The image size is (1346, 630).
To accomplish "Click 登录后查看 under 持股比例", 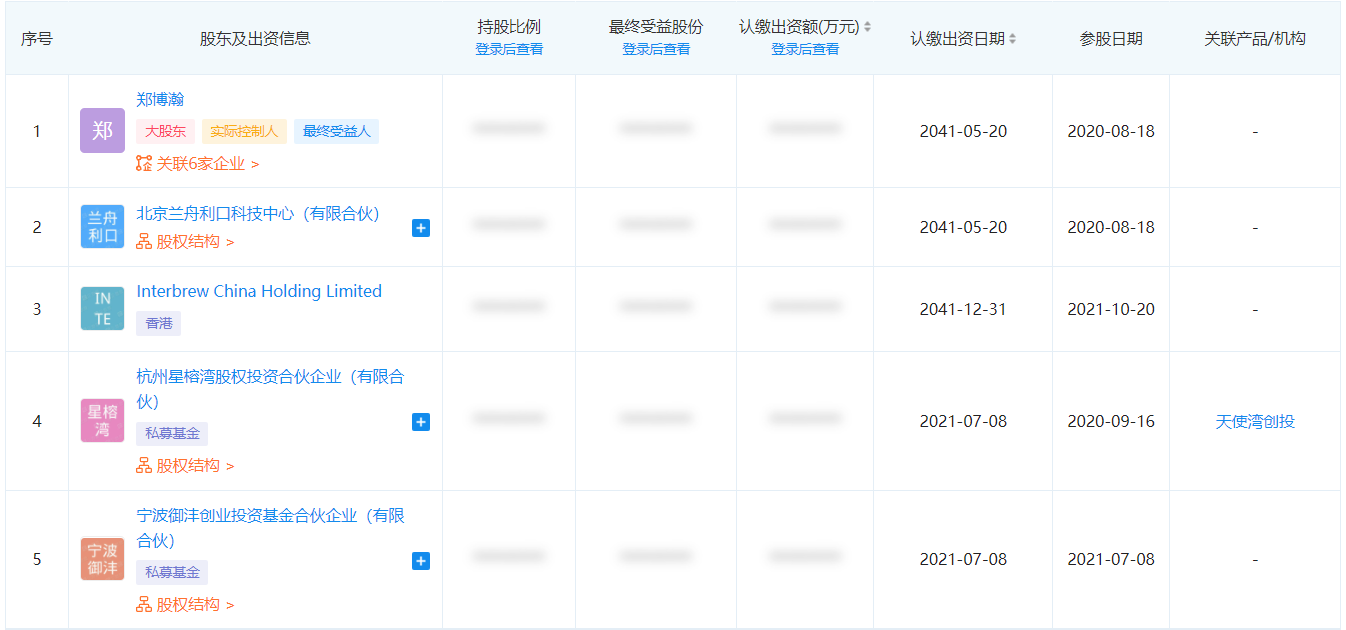I will pos(509,49).
